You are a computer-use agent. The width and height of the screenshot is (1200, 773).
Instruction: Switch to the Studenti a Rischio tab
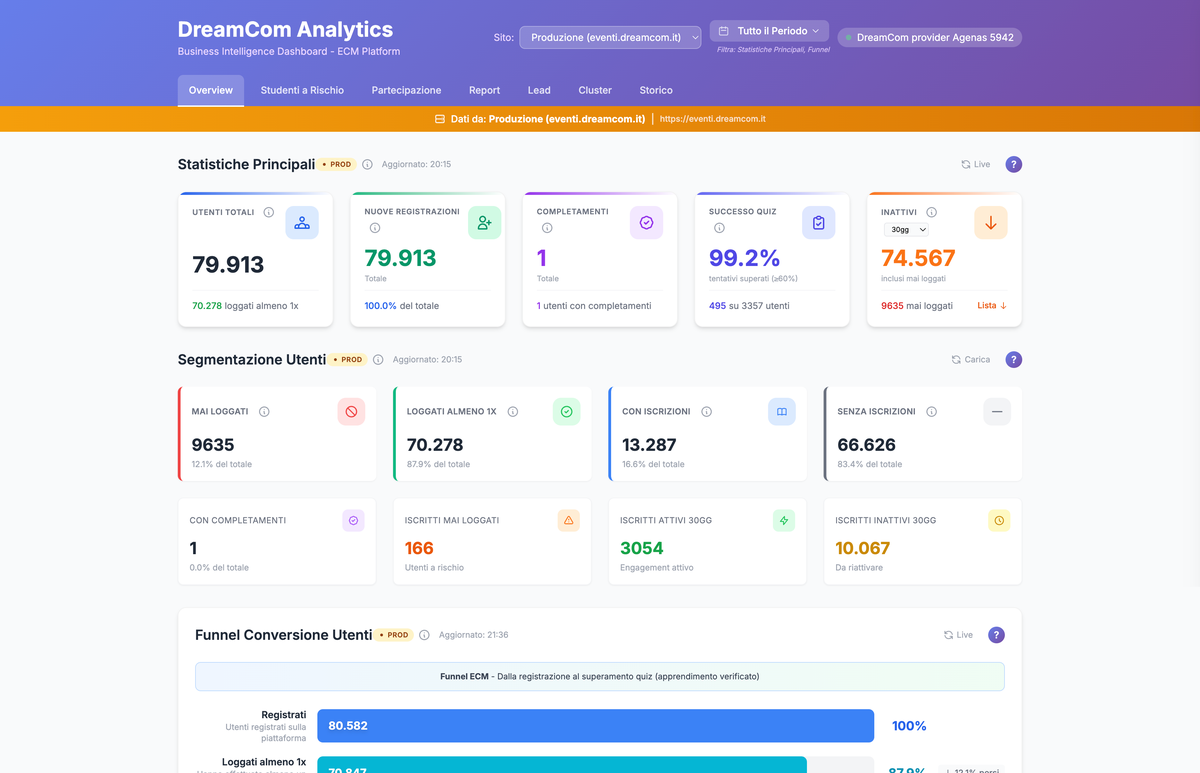302,90
